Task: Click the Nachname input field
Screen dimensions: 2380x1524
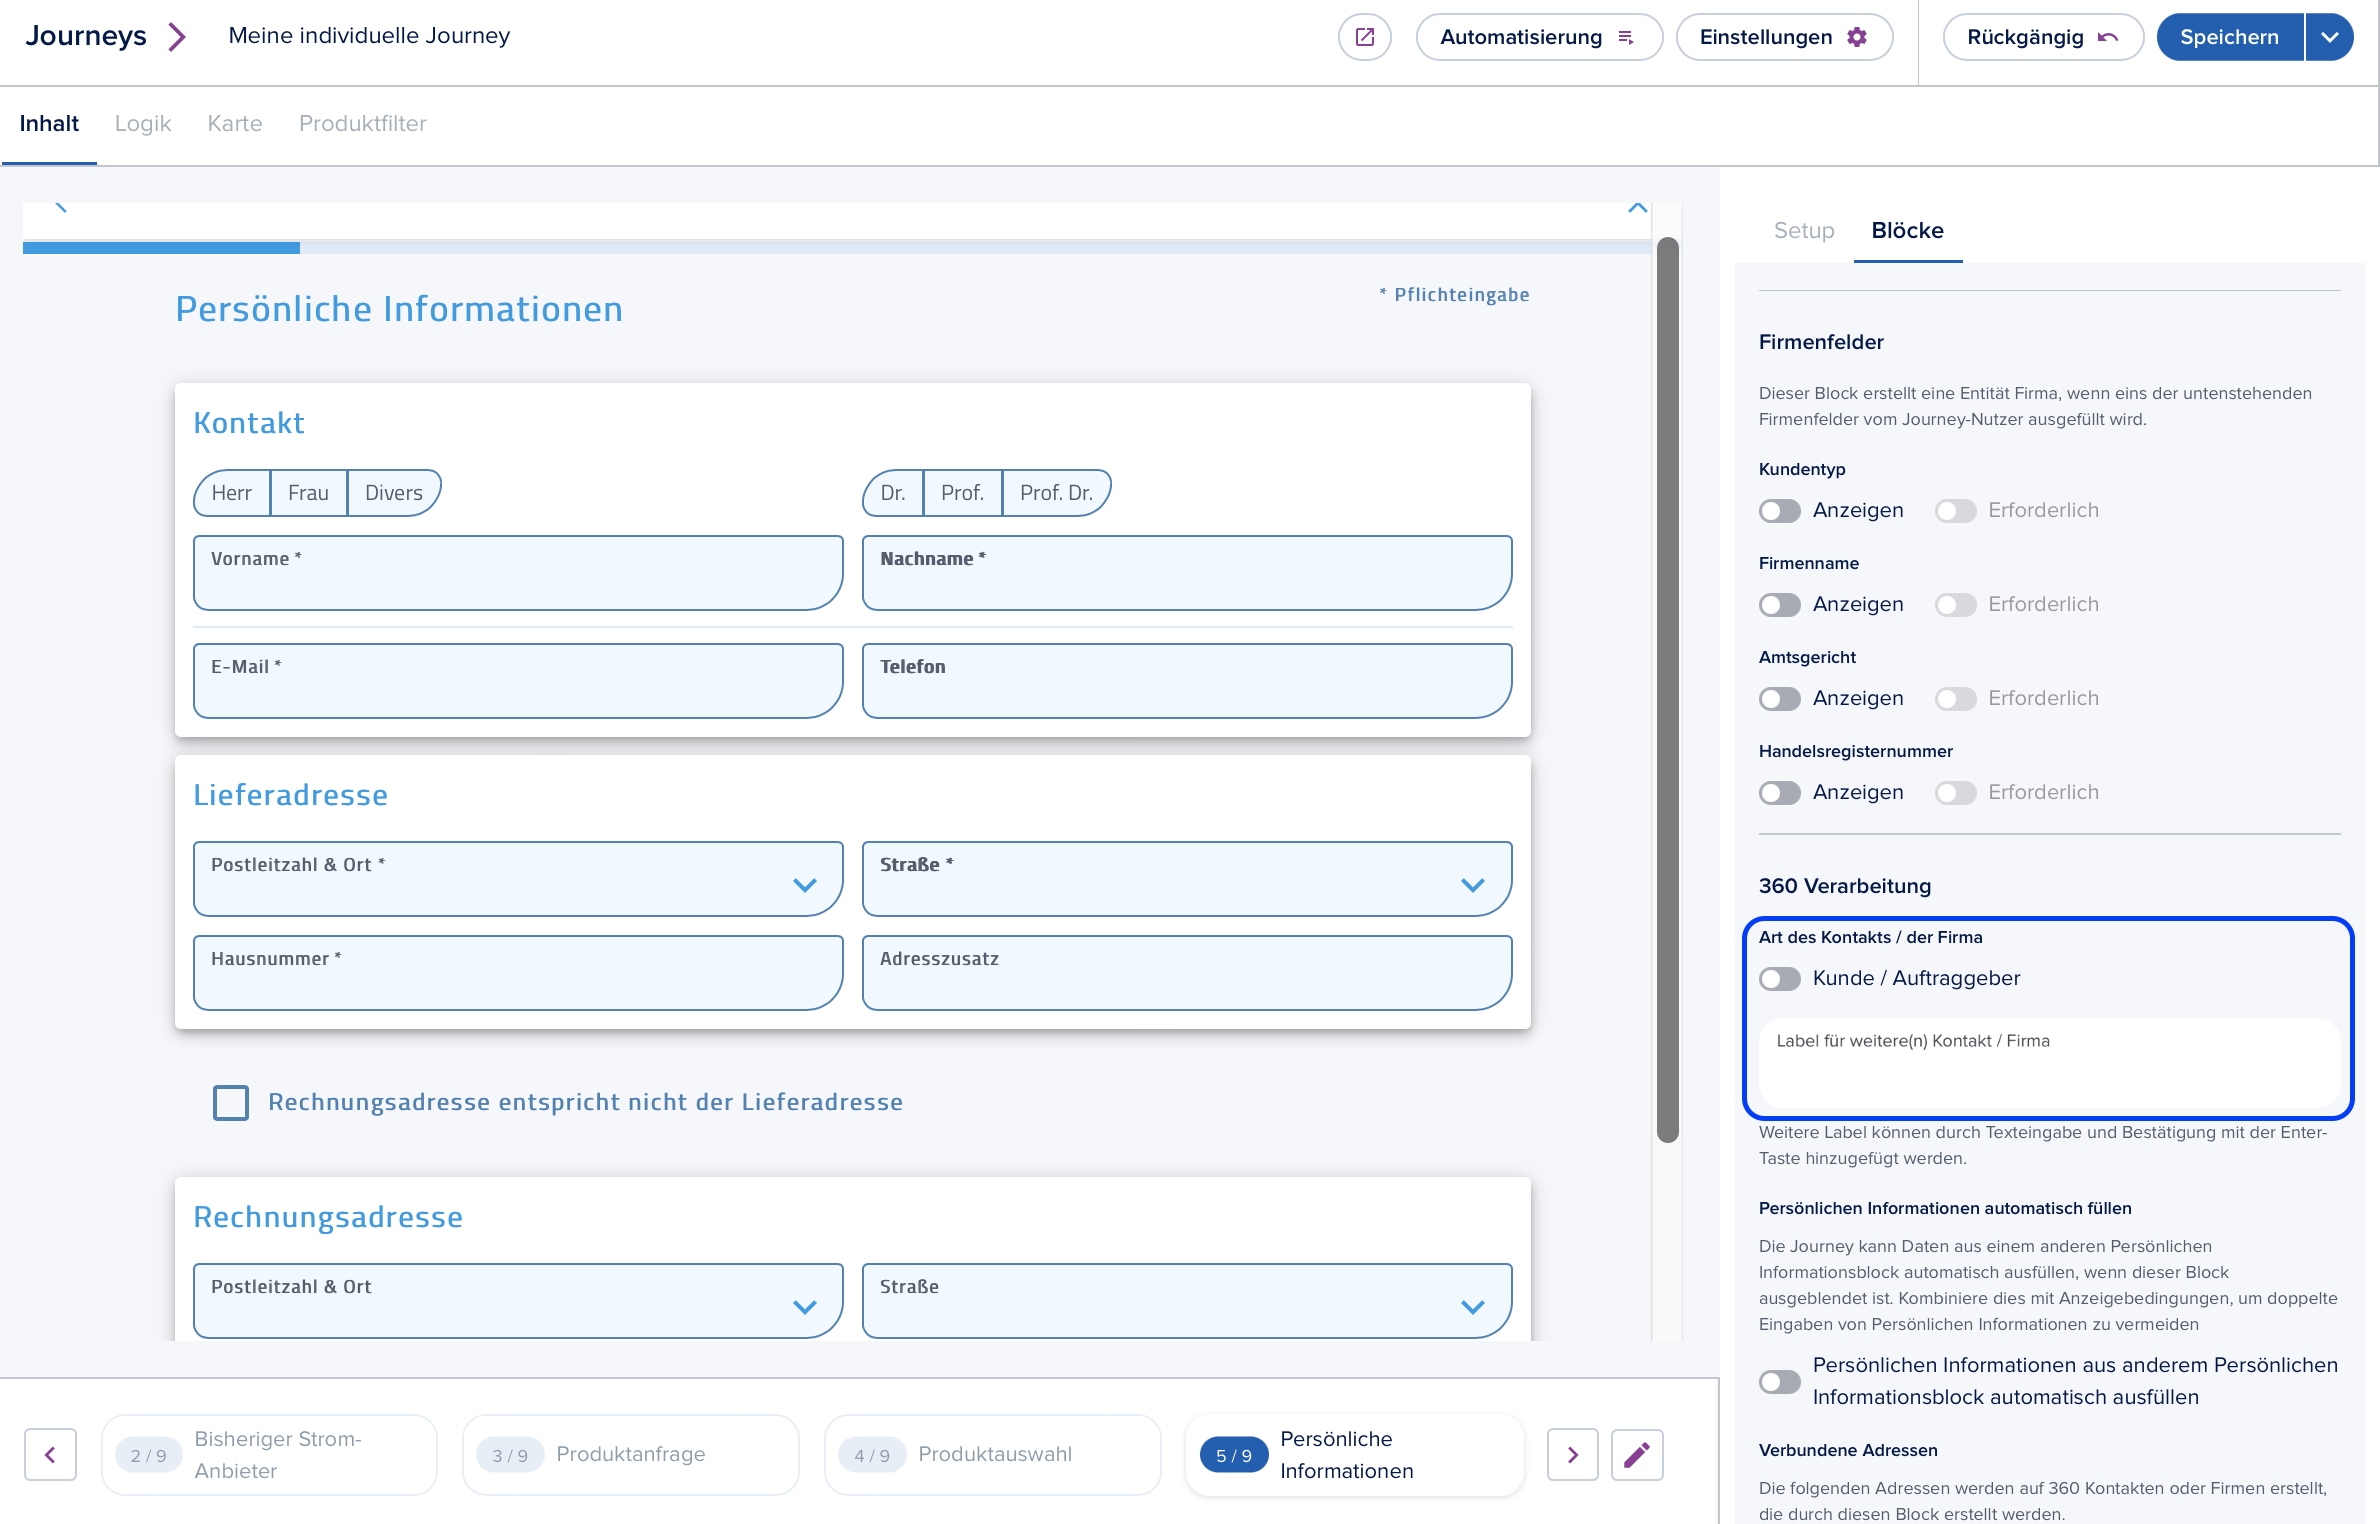Action: click(x=1187, y=573)
